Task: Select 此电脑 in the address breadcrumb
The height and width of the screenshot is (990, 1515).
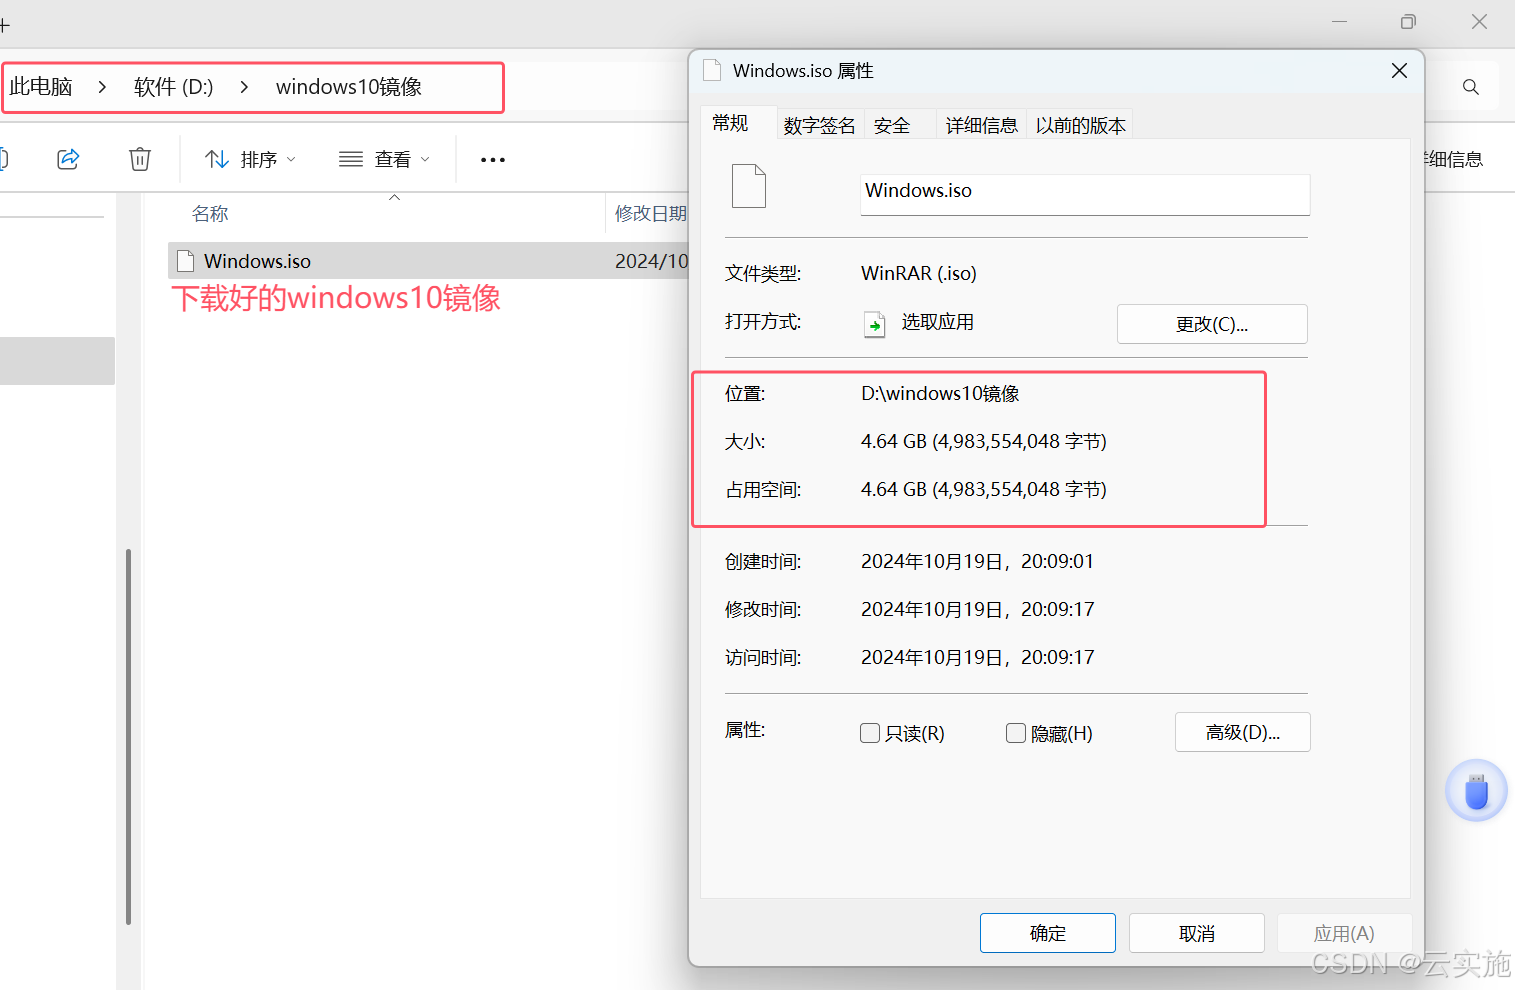Action: coord(41,87)
